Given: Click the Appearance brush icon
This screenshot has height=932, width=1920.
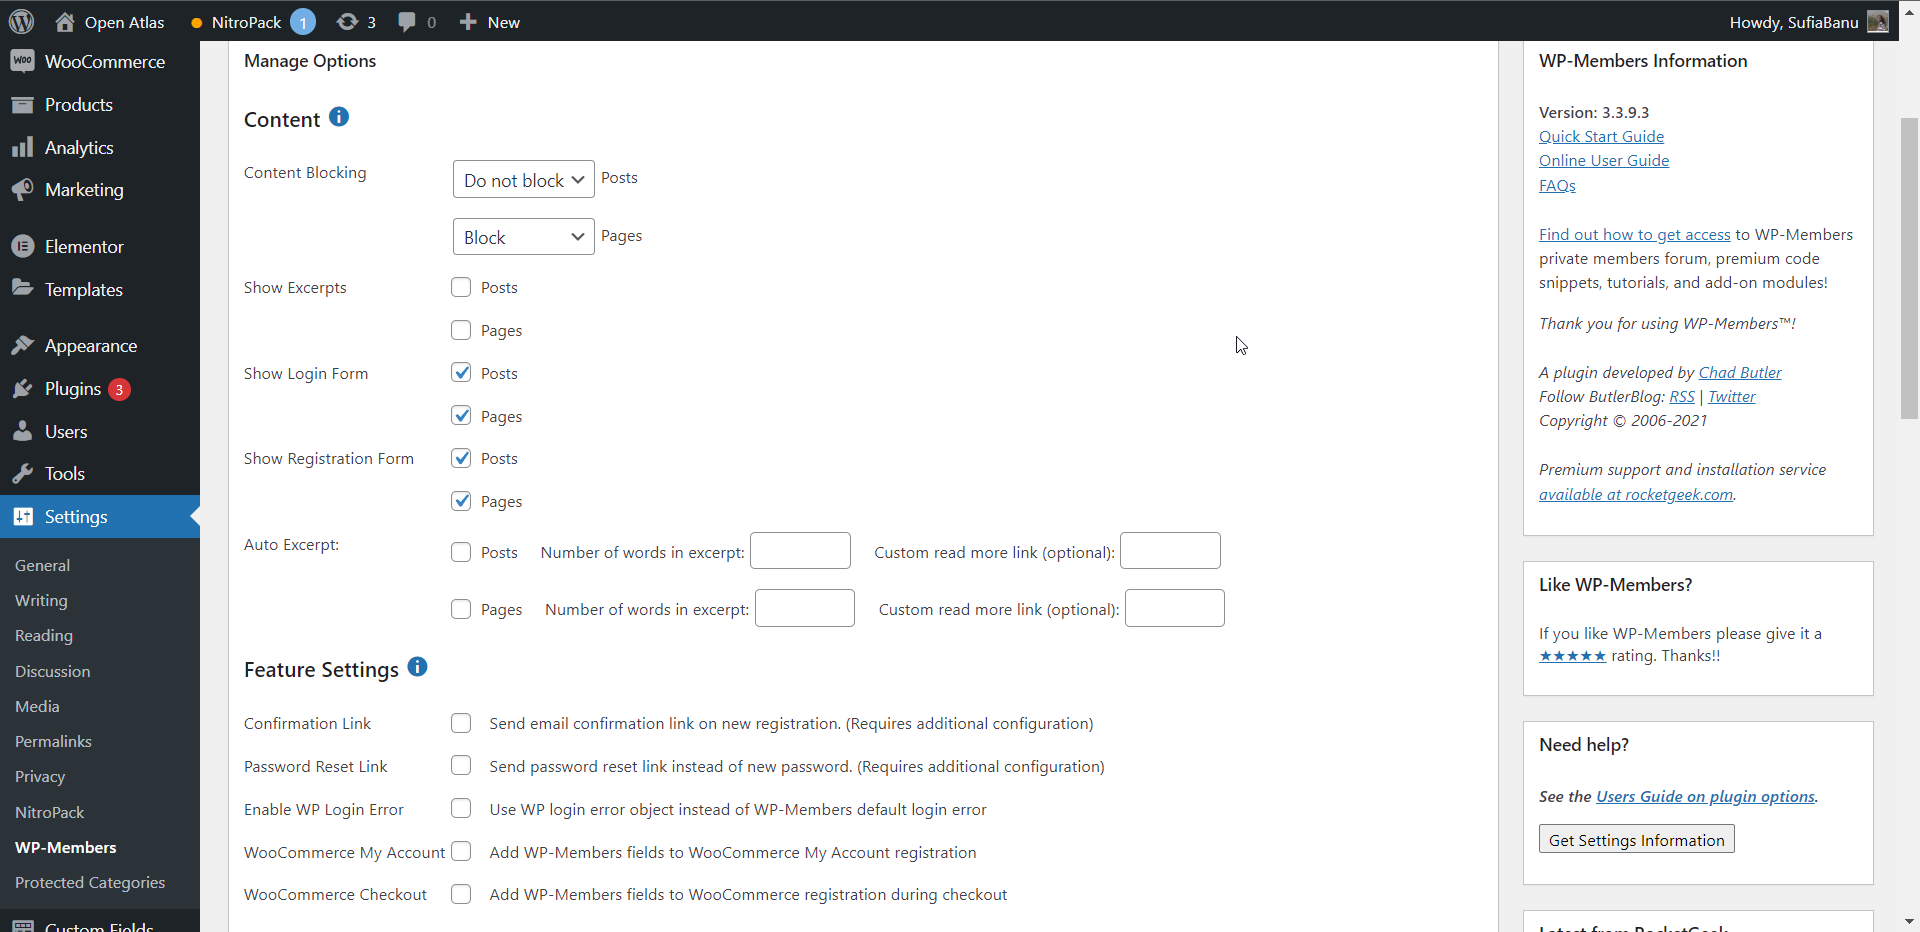Looking at the screenshot, I should 22,345.
